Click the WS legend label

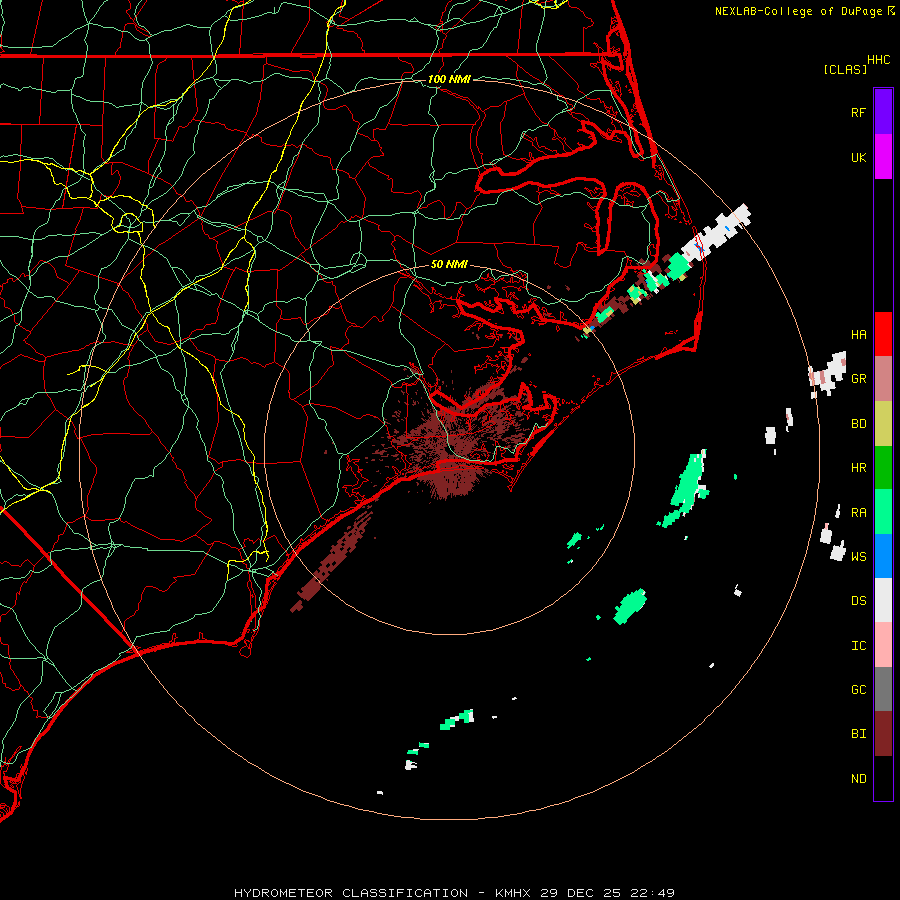point(858,556)
